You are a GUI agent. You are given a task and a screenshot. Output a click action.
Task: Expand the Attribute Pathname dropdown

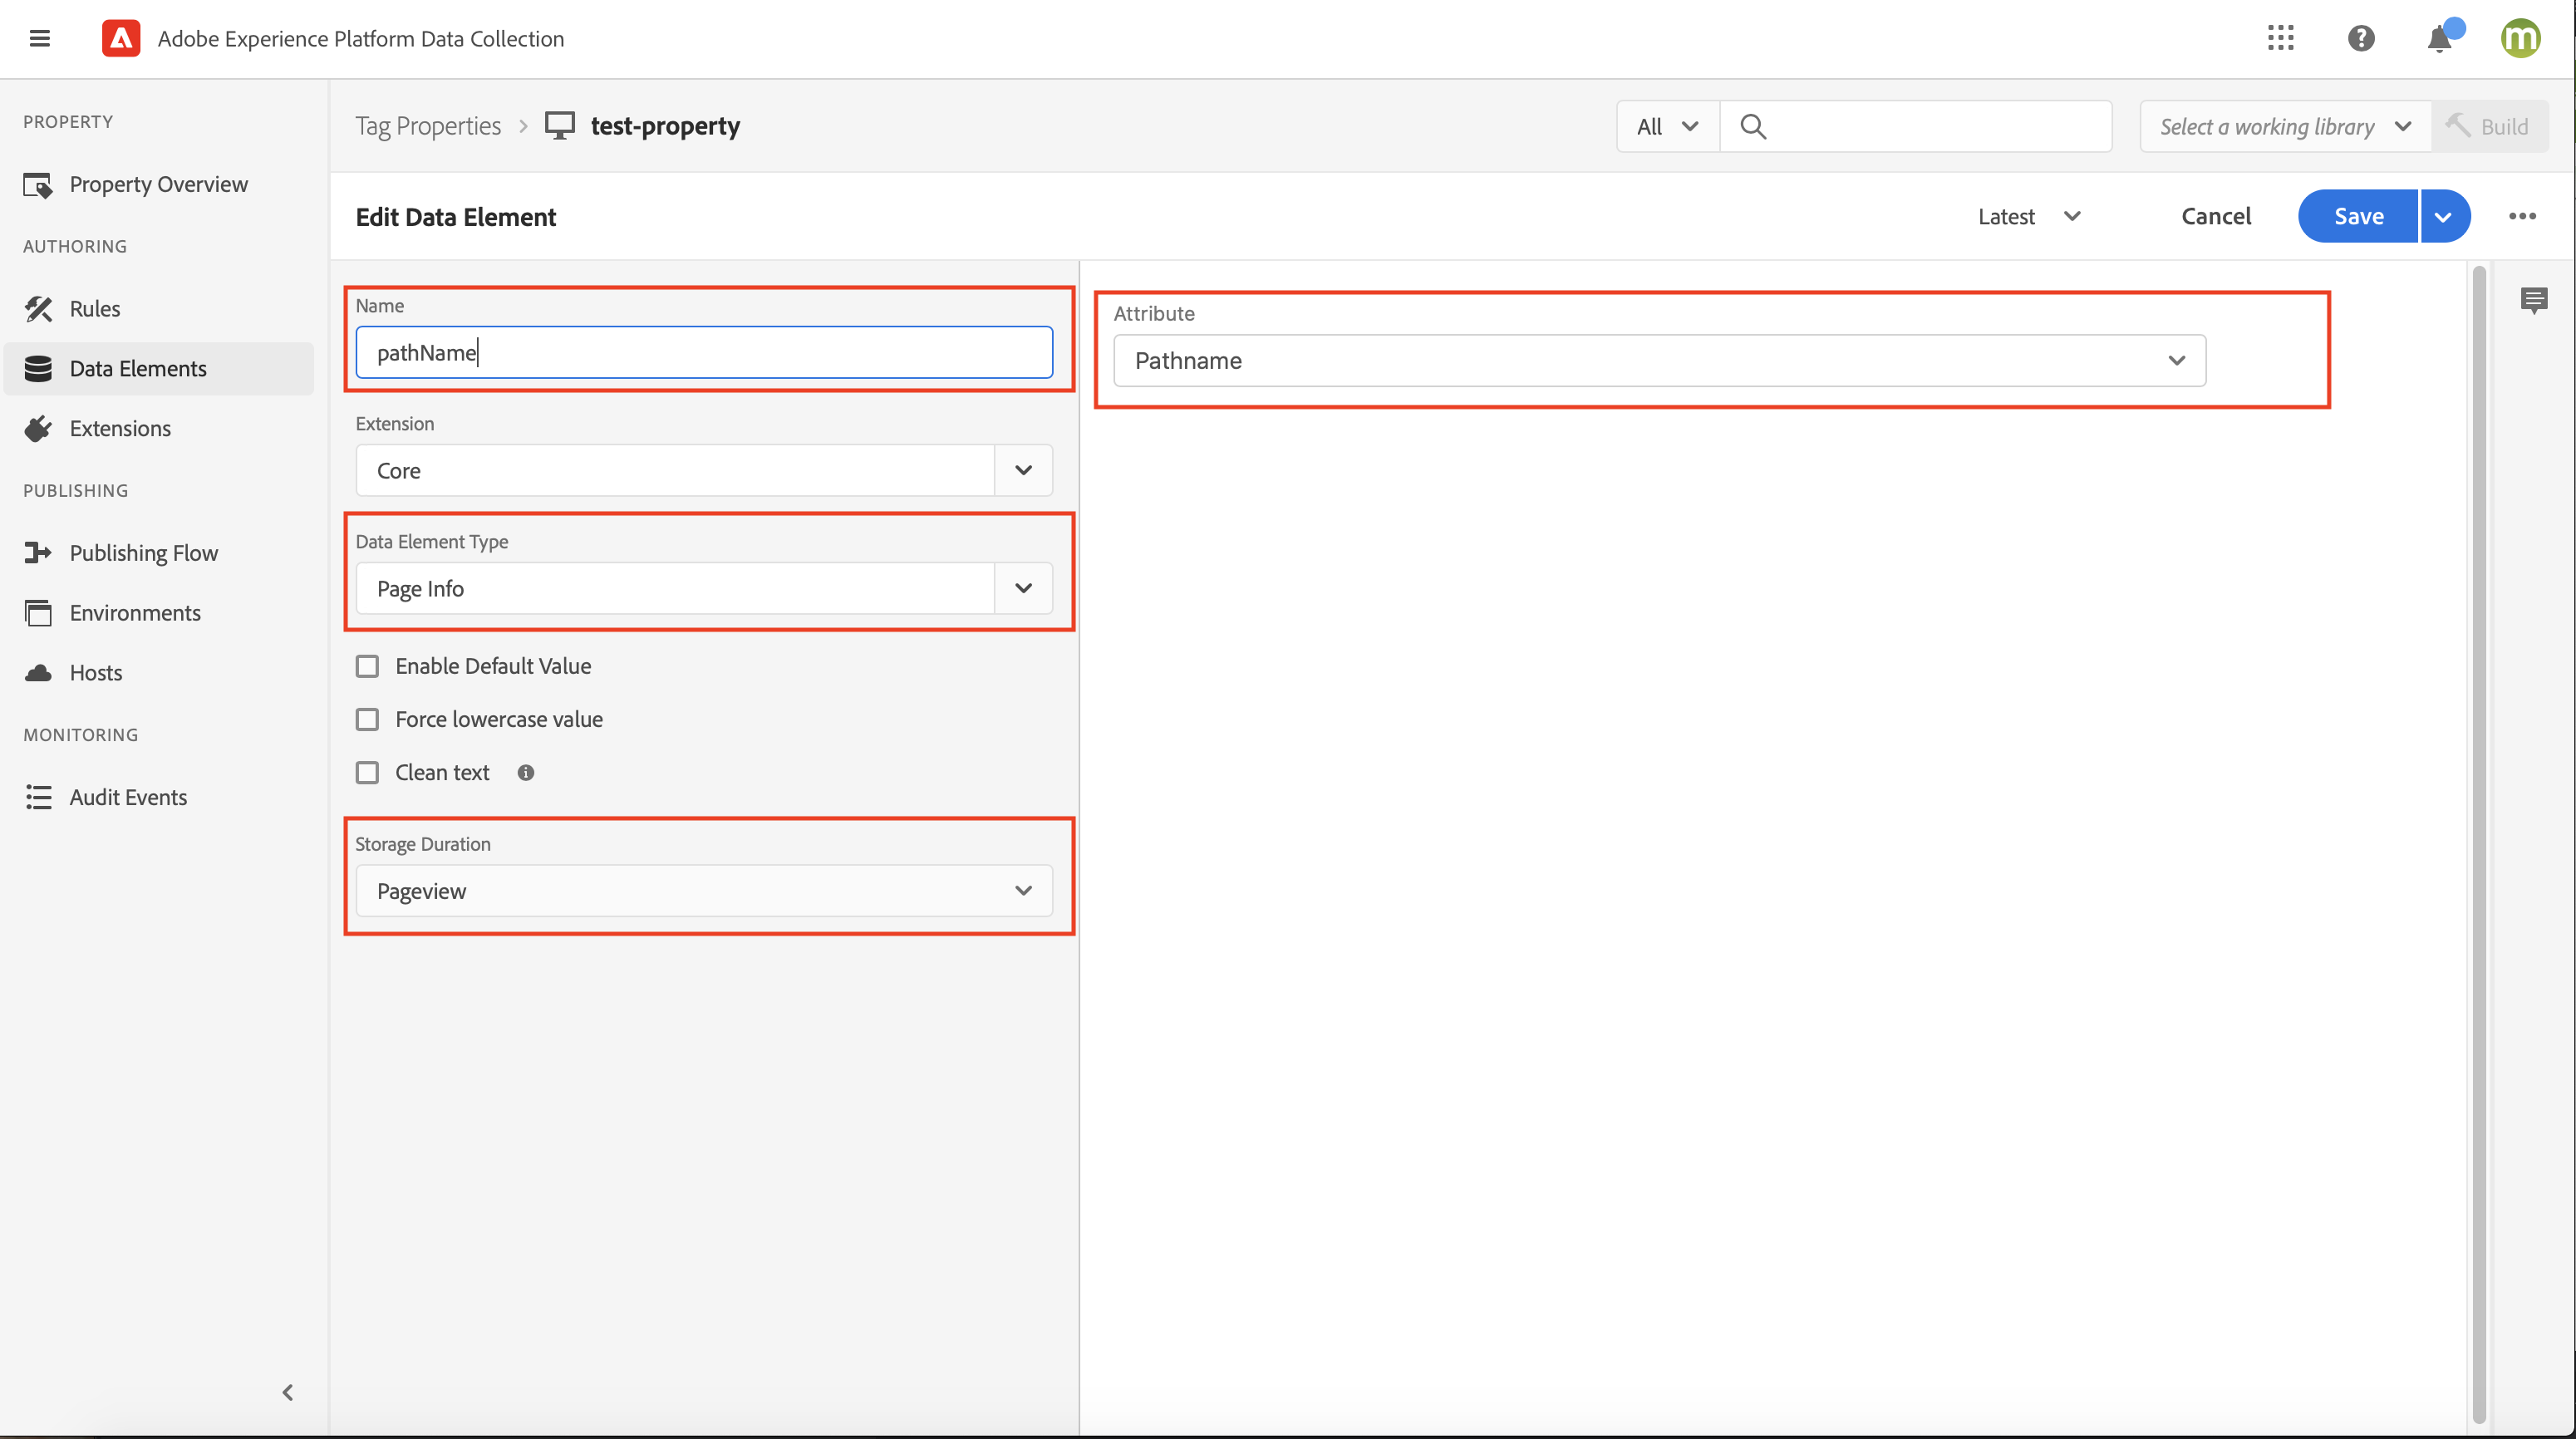(x=2178, y=359)
